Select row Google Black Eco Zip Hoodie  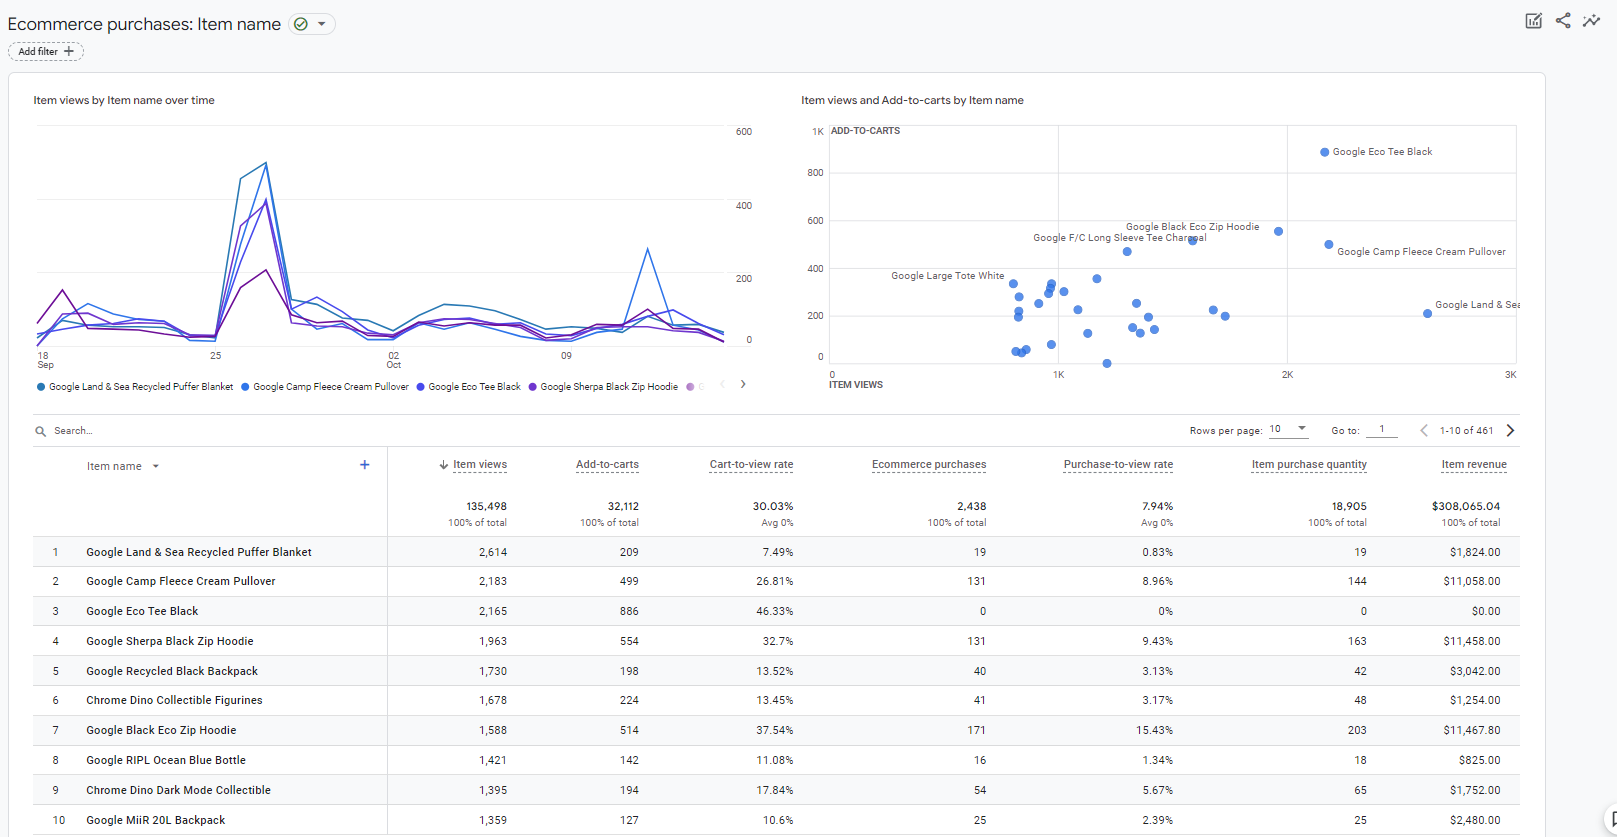(776, 730)
